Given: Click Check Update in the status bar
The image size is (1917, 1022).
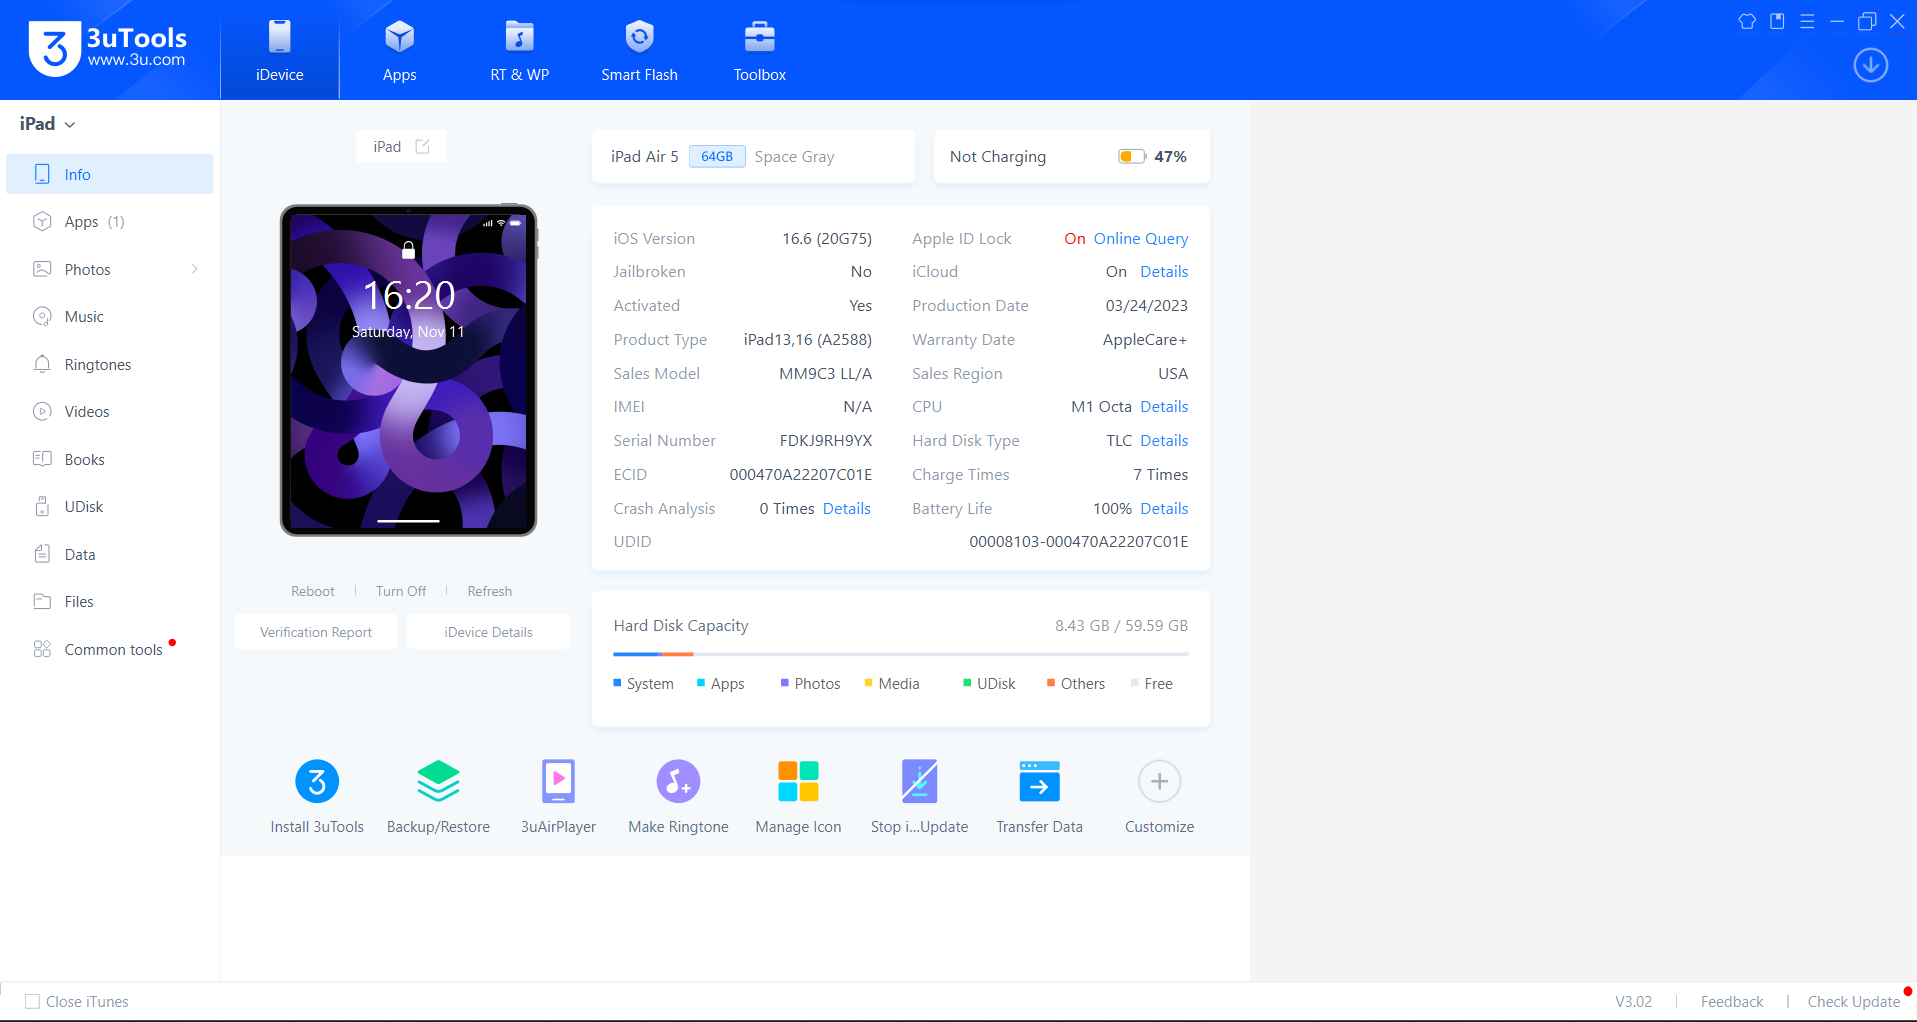Looking at the screenshot, I should [x=1854, y=1002].
